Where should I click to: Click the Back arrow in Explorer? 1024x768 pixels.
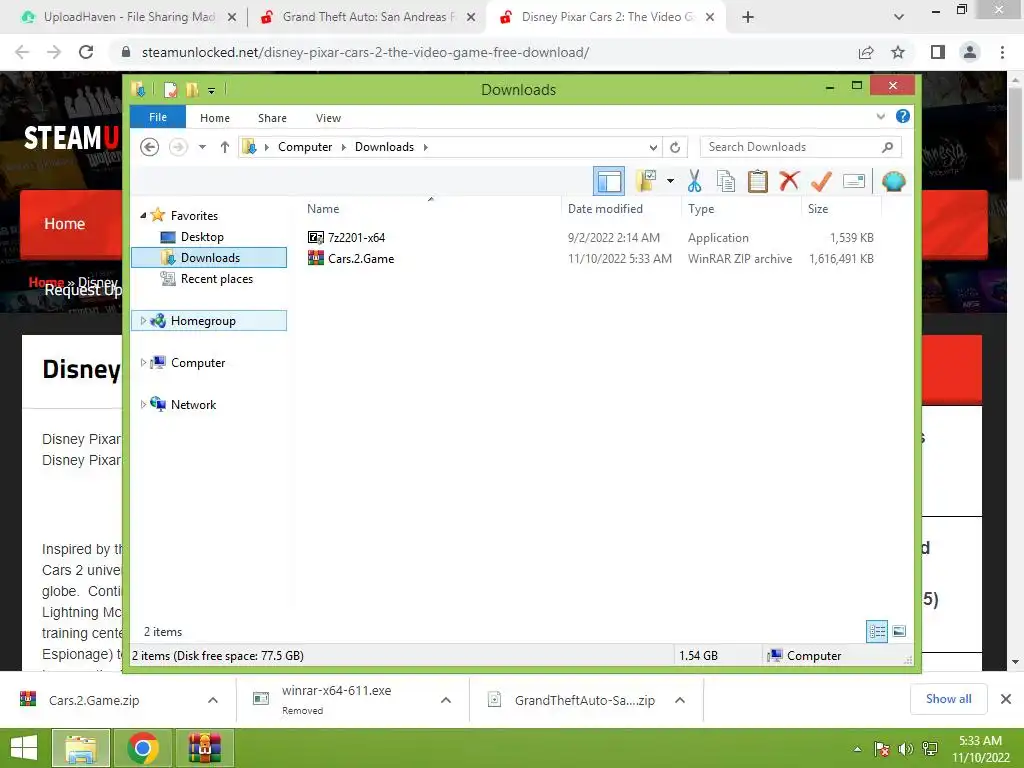150,147
